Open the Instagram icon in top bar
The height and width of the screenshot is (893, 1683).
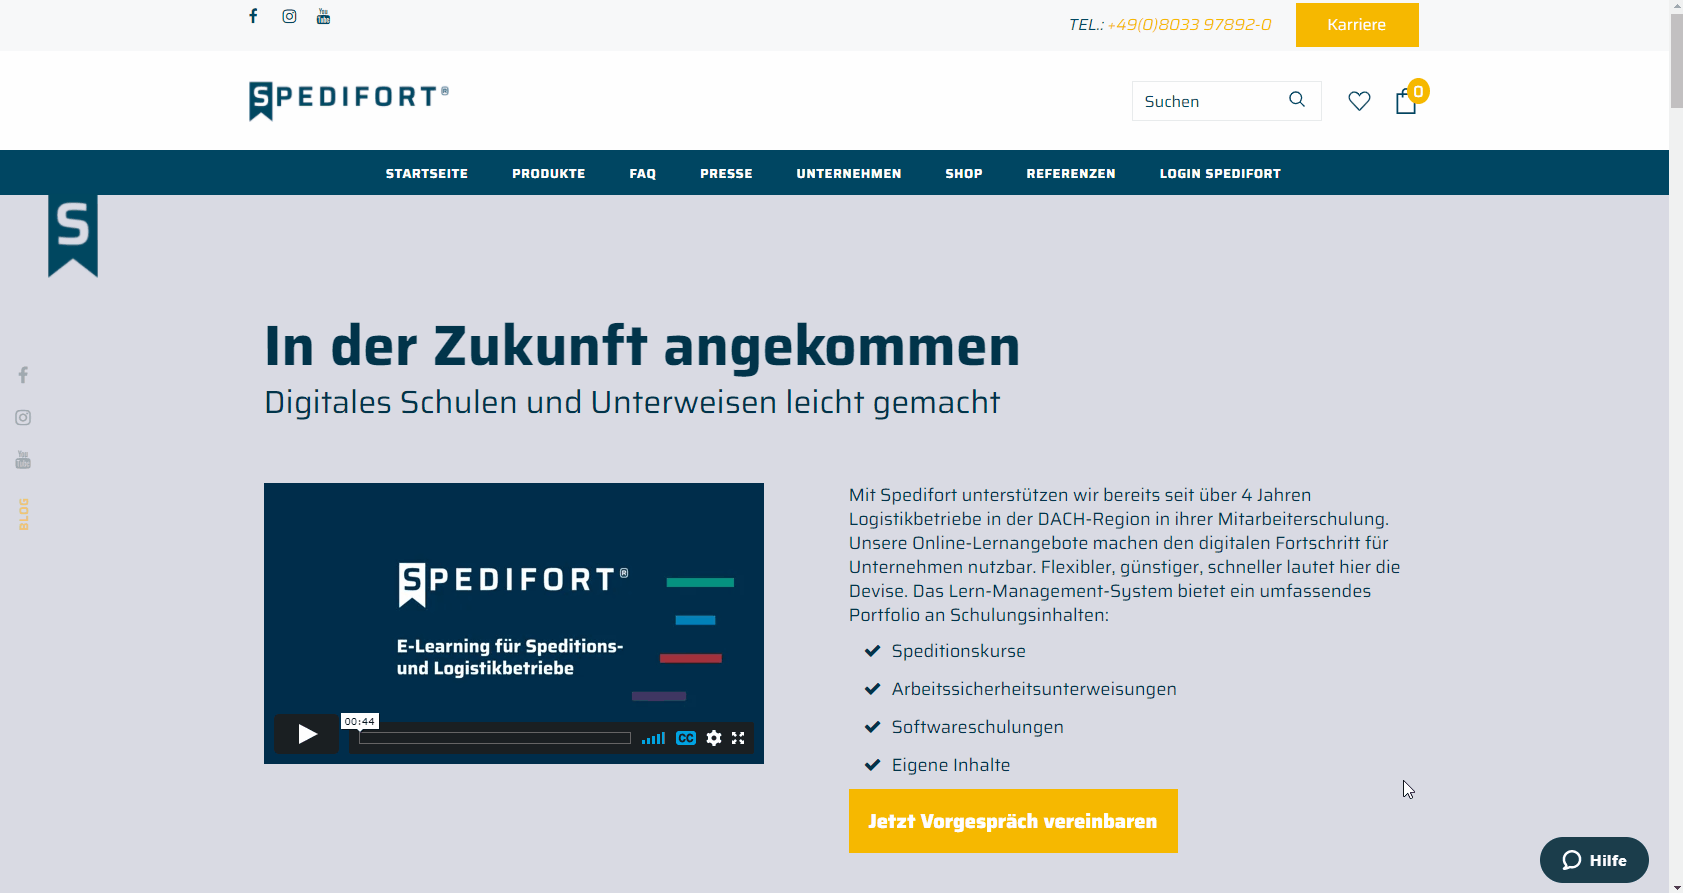(x=289, y=16)
